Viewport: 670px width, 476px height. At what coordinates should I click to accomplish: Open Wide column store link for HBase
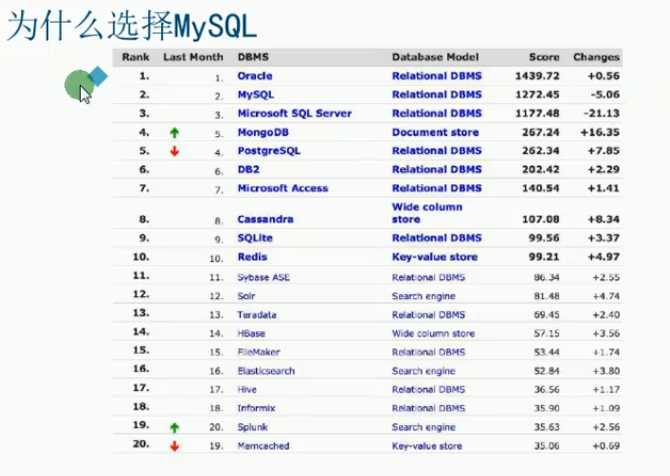click(x=433, y=334)
